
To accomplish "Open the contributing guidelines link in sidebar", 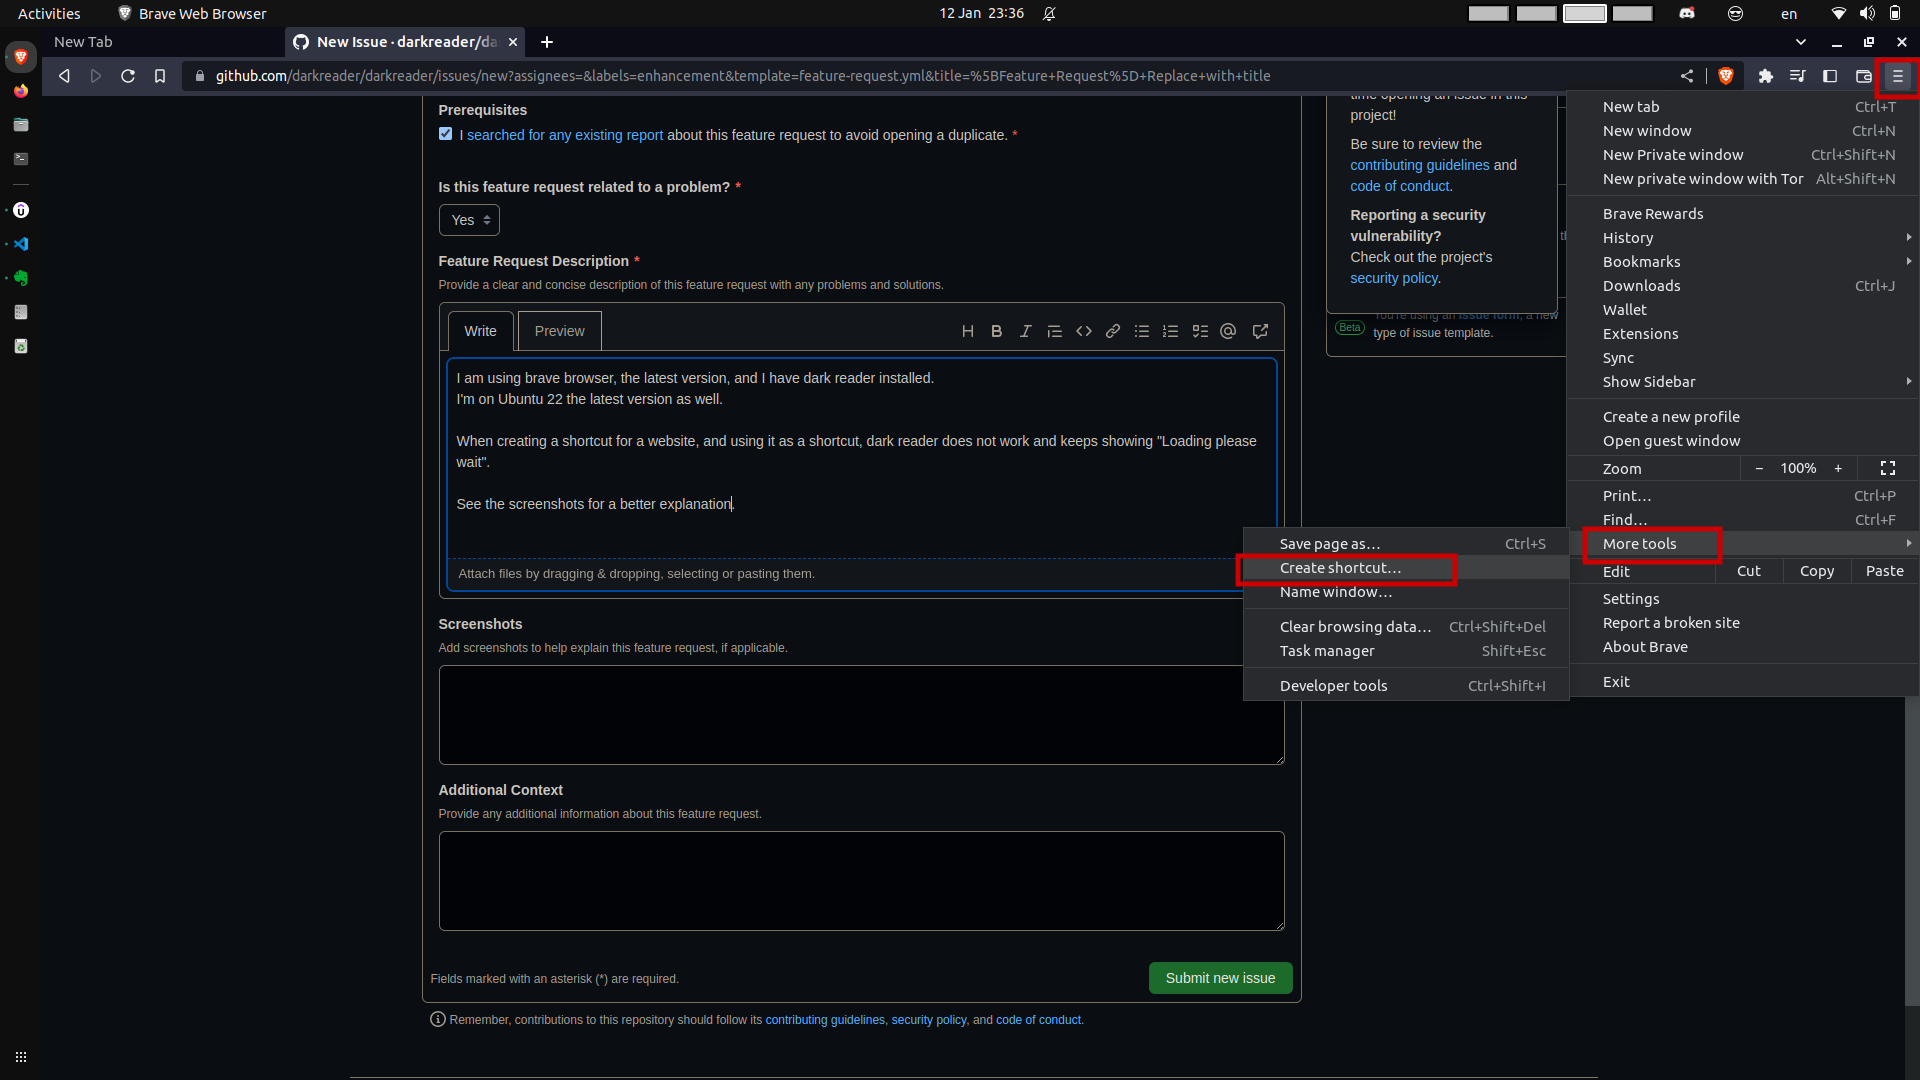I will click(1419, 165).
